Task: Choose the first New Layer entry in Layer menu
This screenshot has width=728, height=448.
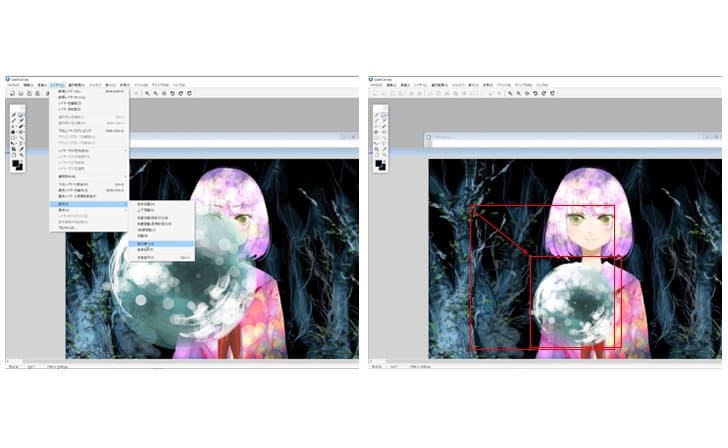Action: coord(89,91)
